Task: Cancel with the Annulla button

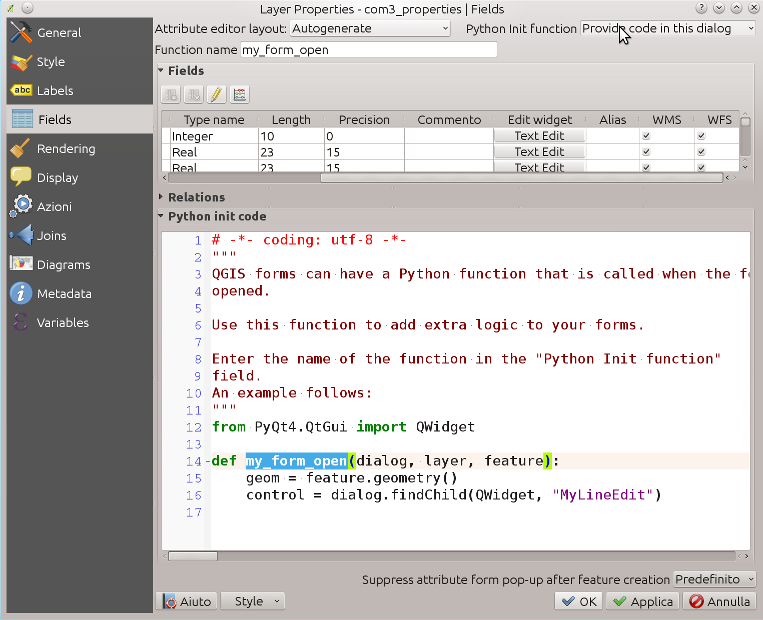Action: click(x=720, y=602)
